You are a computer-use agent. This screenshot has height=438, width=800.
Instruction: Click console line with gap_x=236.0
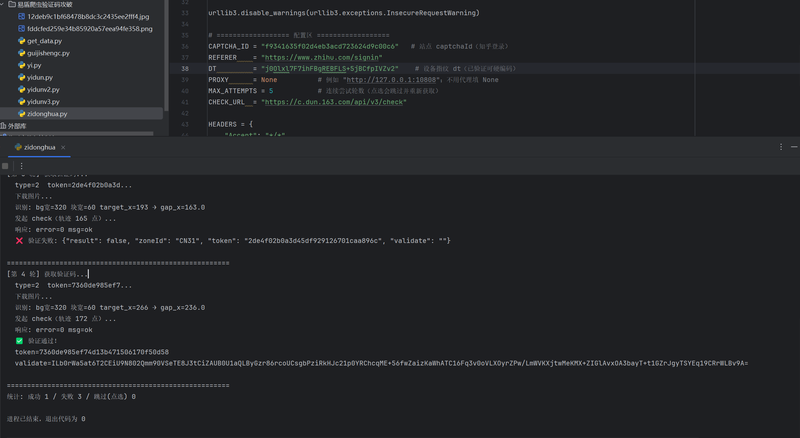click(x=110, y=308)
